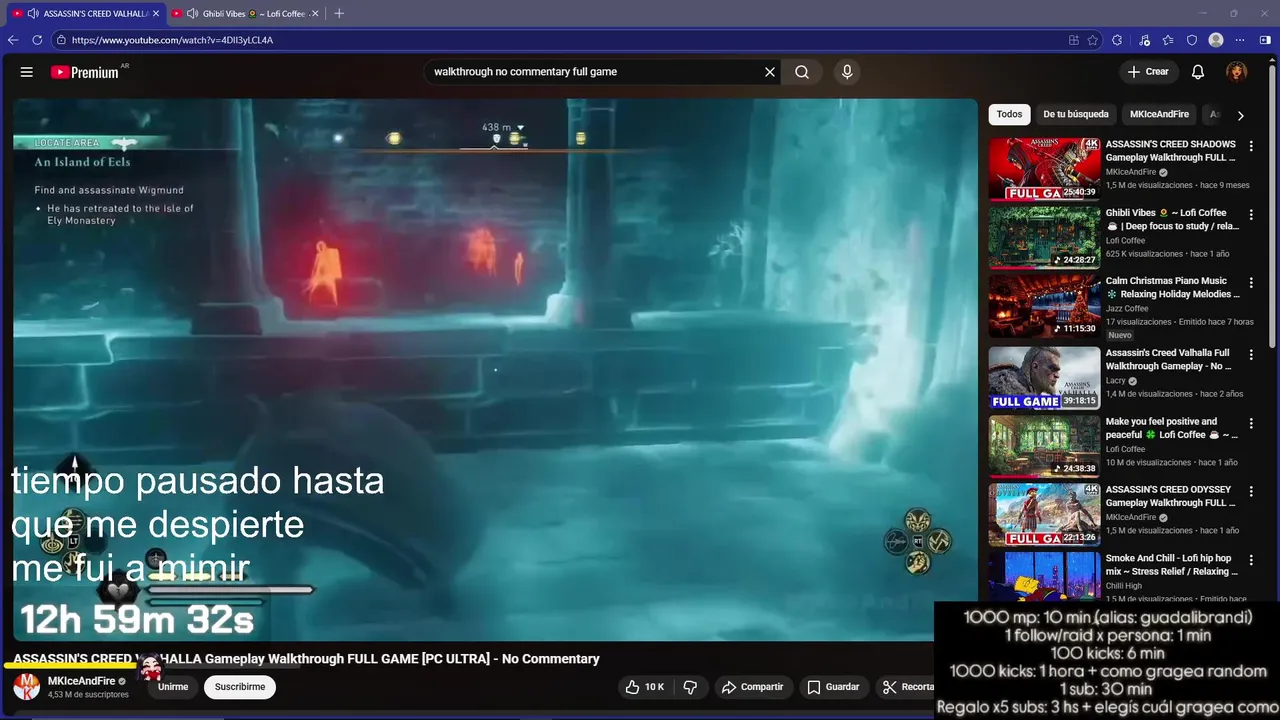This screenshot has height=720, width=1280.
Task: Open Lofi Coffee channel under Ghibli Vibes
Action: pyautogui.click(x=1125, y=241)
